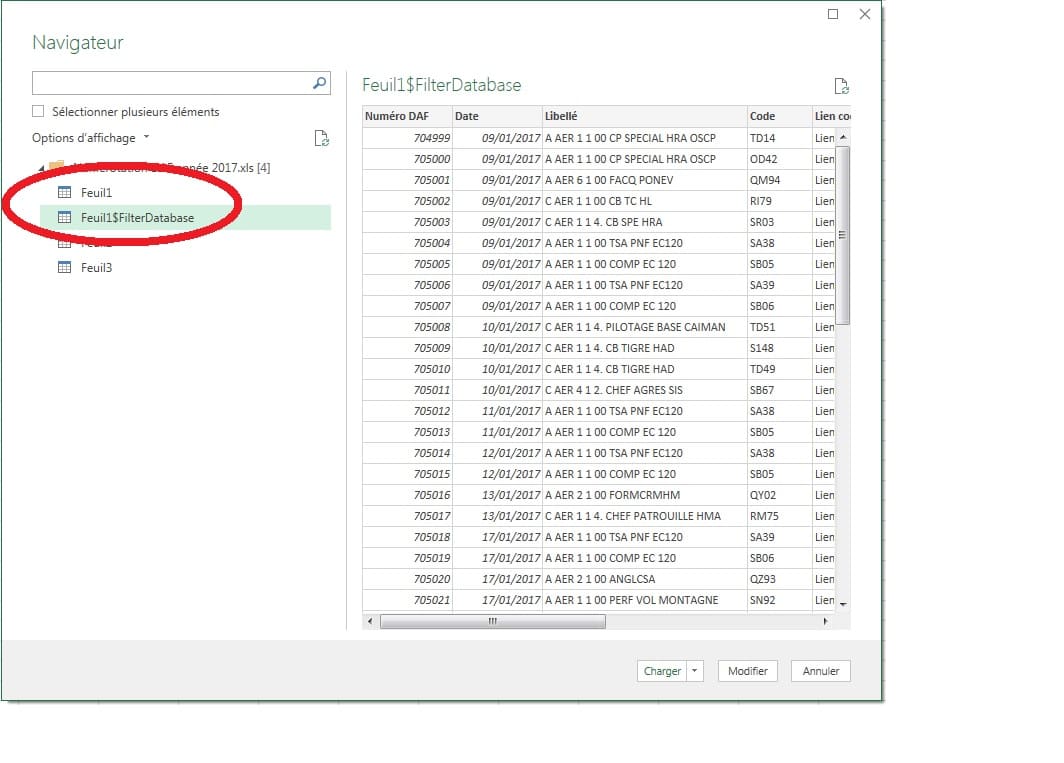The image size is (1064, 763).
Task: Click the Feuil1$FilterDatabase table icon
Action: tap(65, 217)
